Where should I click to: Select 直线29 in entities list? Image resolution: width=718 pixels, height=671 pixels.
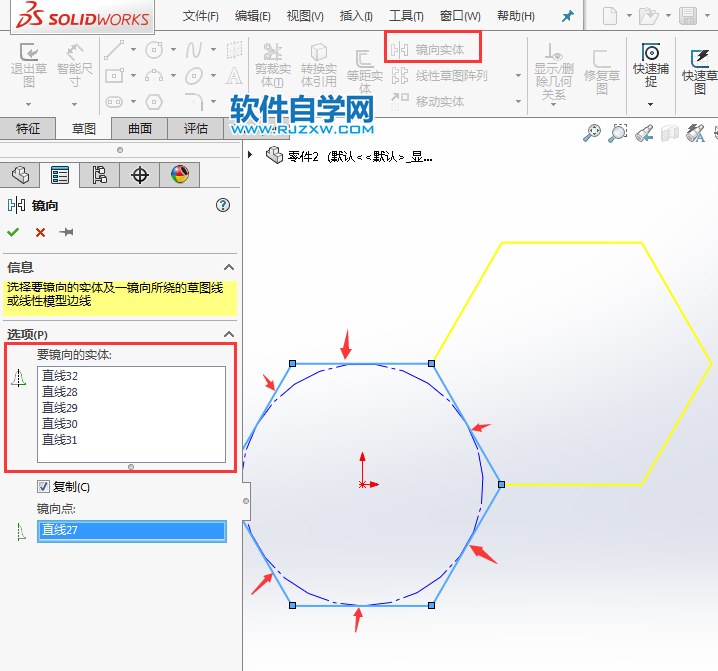(x=60, y=408)
